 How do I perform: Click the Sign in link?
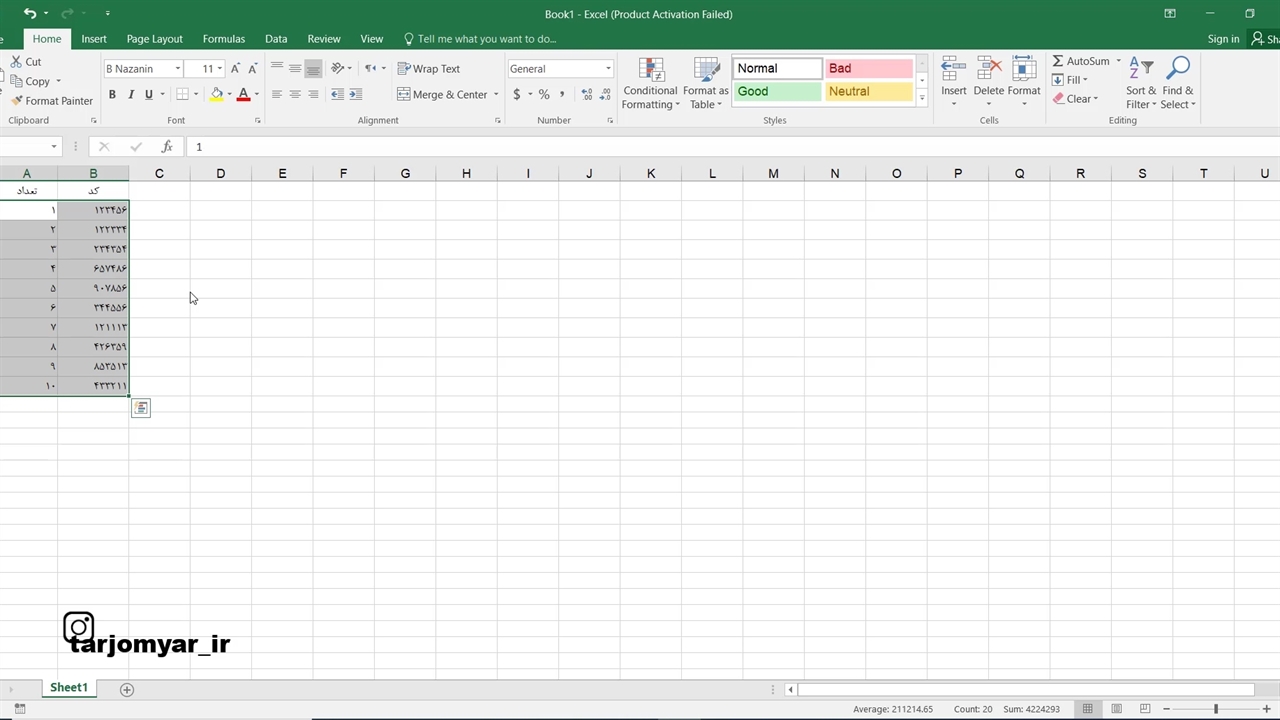(1223, 39)
